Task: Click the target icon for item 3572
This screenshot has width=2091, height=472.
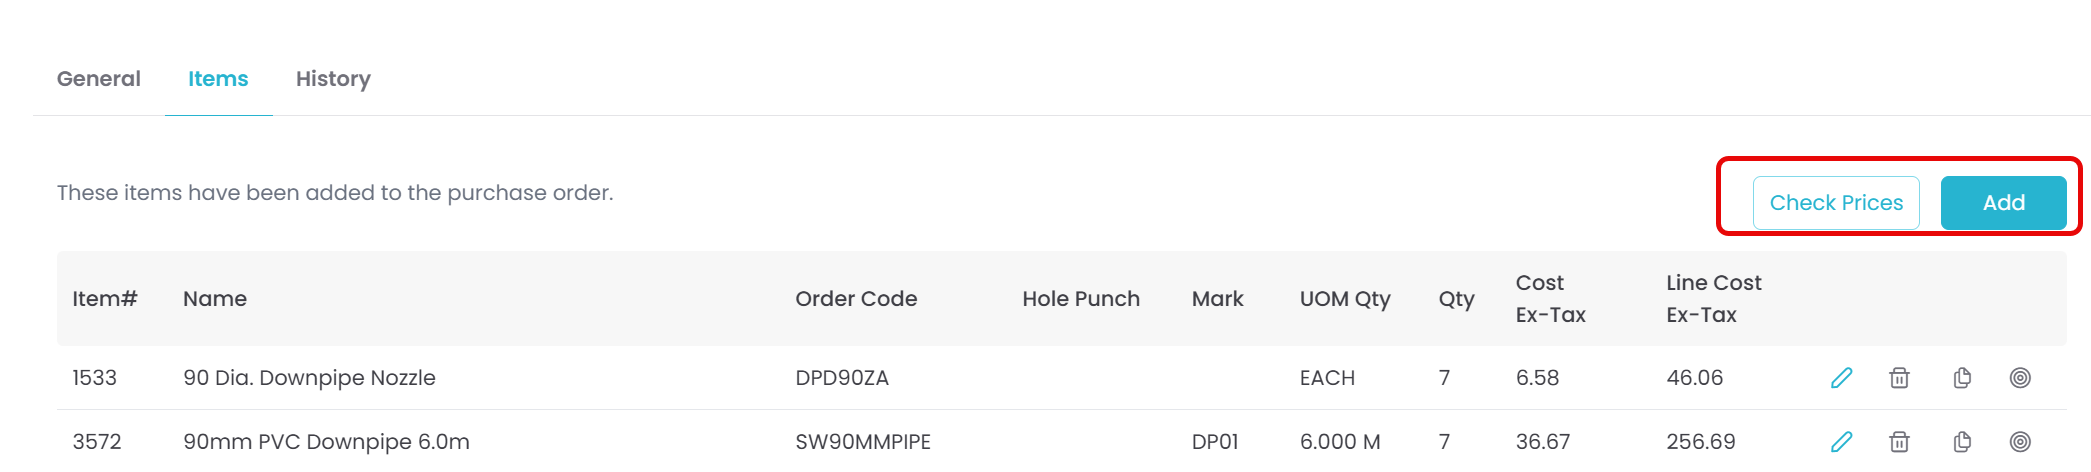Action: pyautogui.click(x=2020, y=442)
